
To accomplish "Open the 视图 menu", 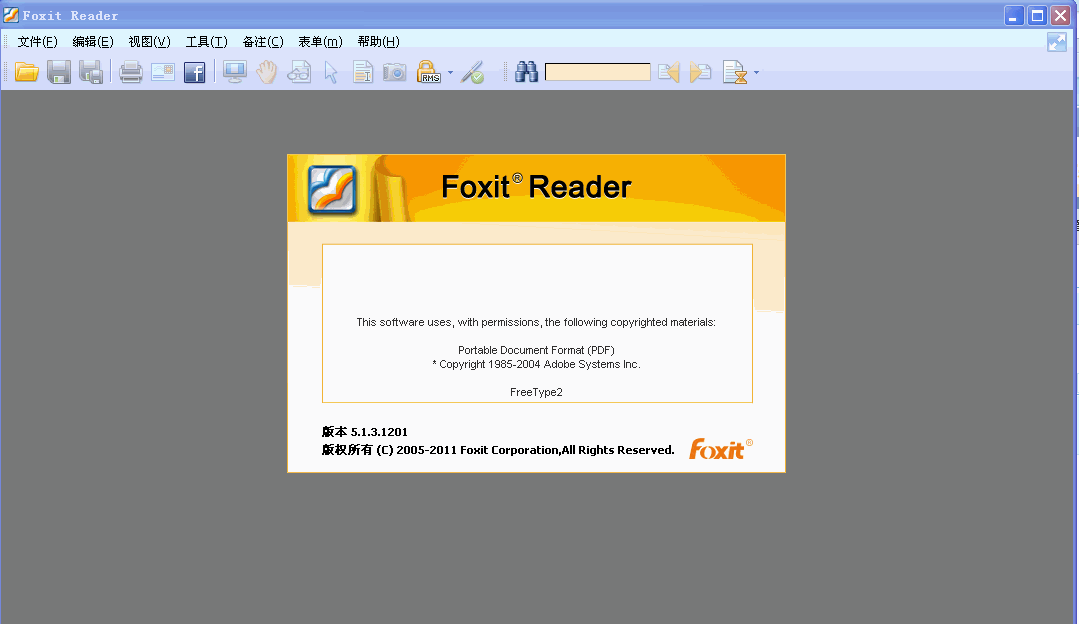I will (x=148, y=41).
